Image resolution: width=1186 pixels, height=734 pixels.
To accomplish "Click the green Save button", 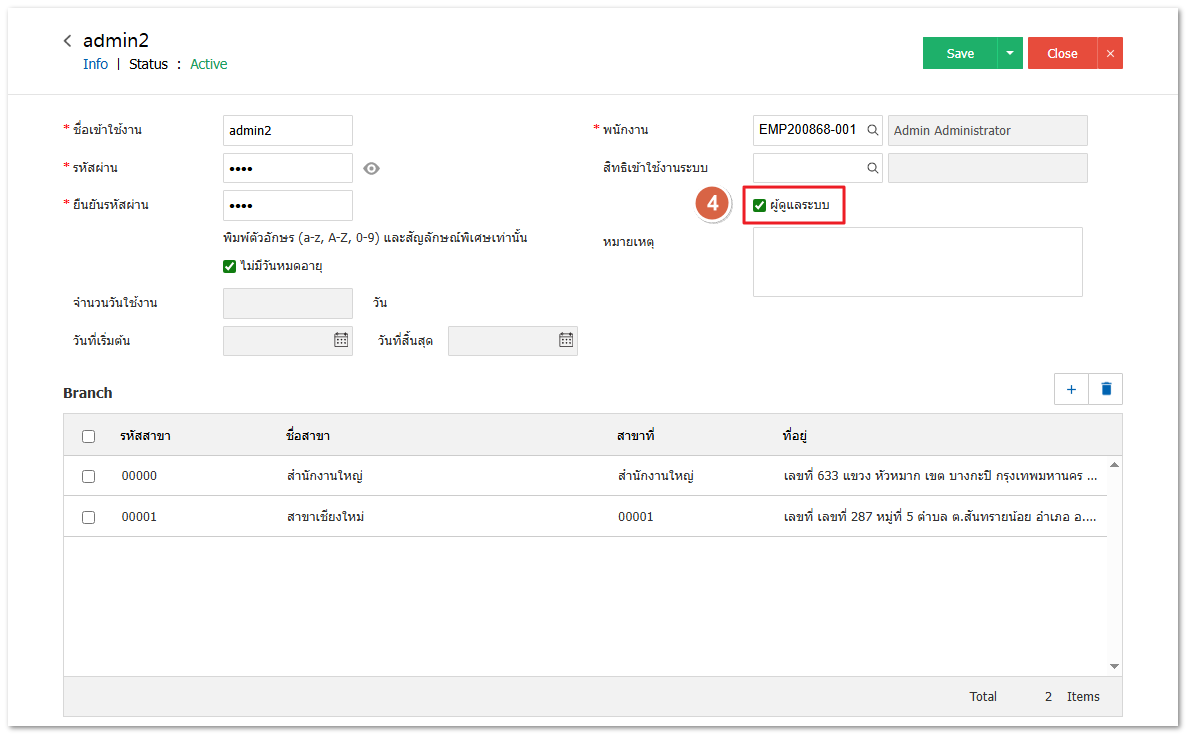I will (x=960, y=54).
